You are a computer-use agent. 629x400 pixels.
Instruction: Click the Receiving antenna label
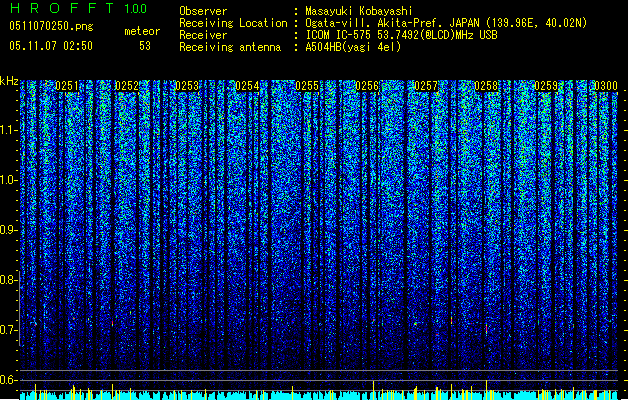click(230, 47)
